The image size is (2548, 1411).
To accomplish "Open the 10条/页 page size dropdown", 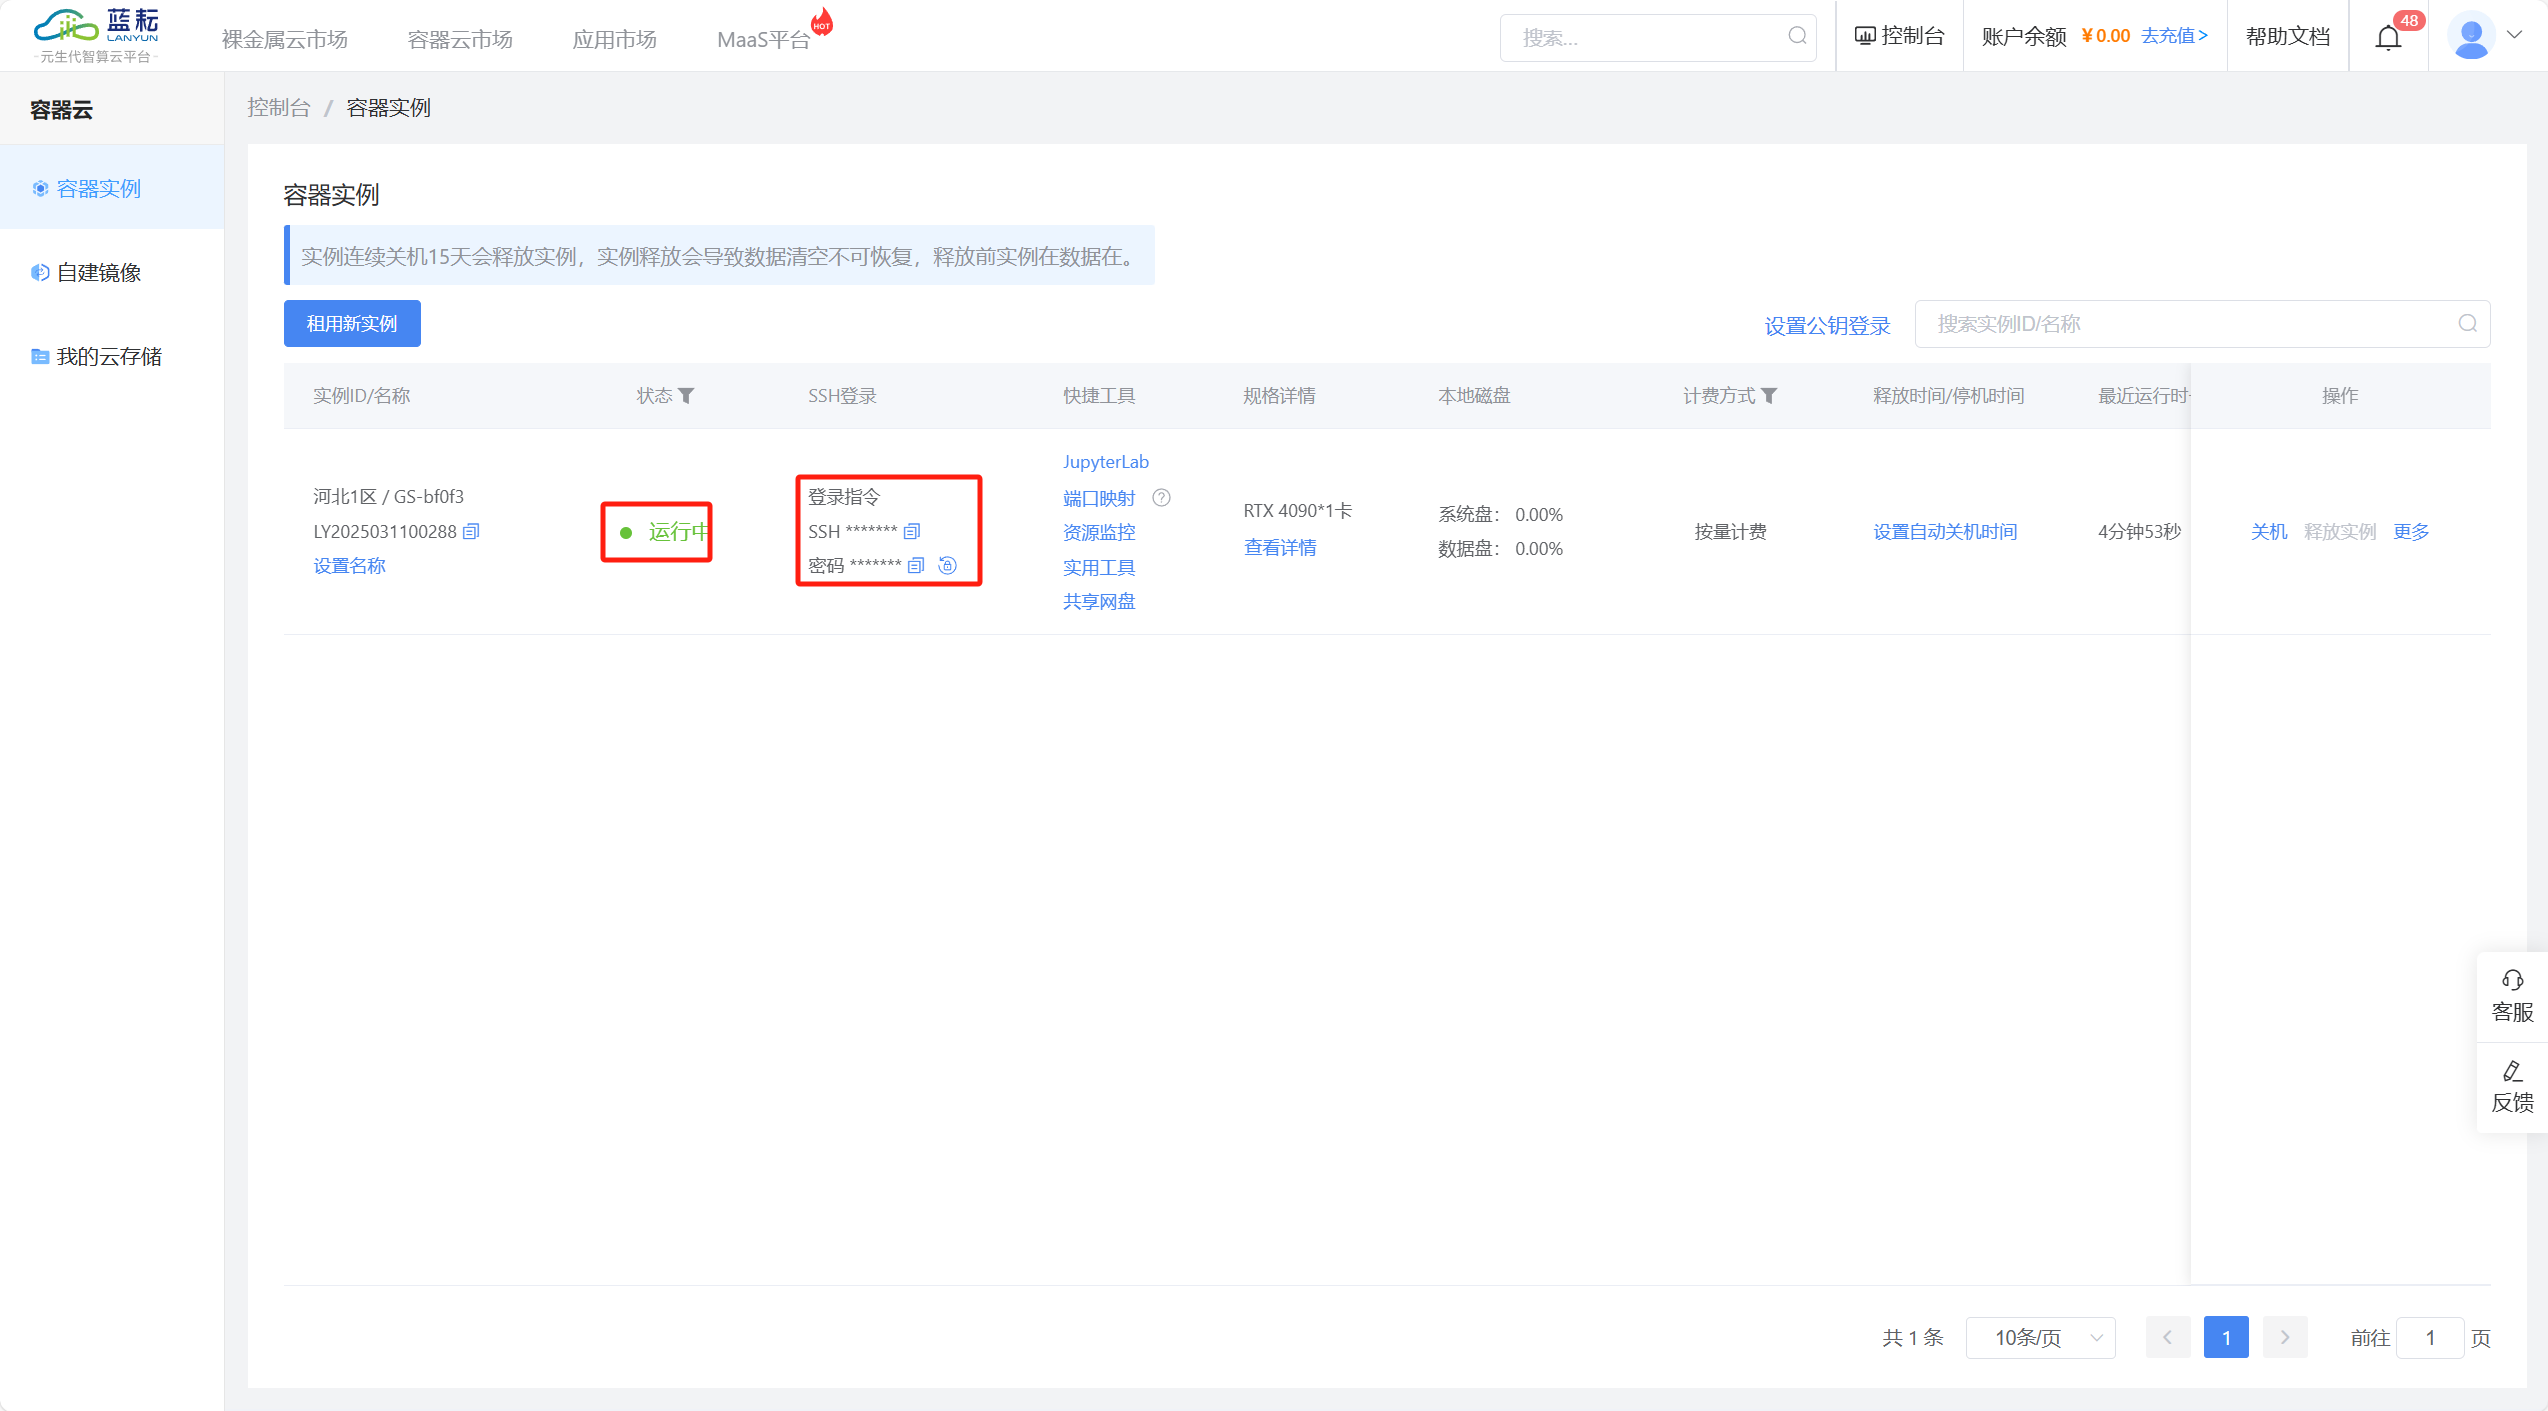I will (2040, 1337).
